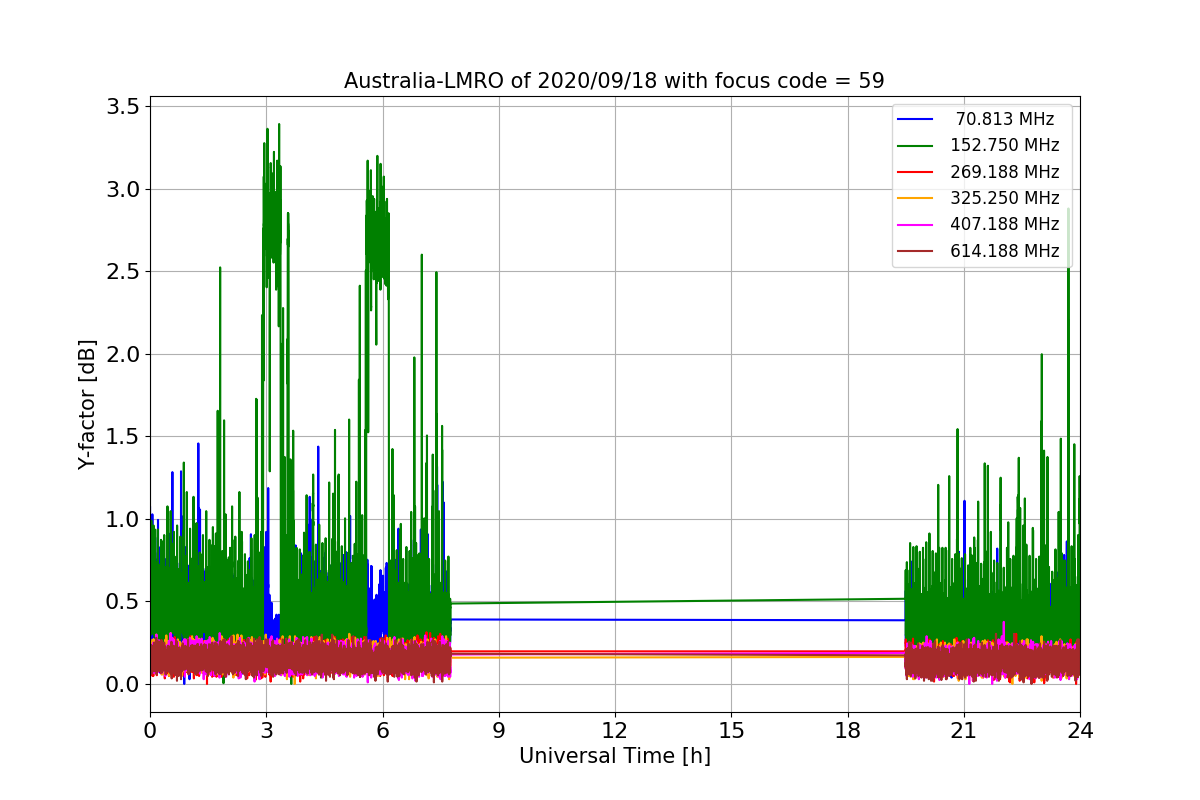Click the x-axis tick label '15'
The height and width of the screenshot is (800, 1200).
pos(731,731)
